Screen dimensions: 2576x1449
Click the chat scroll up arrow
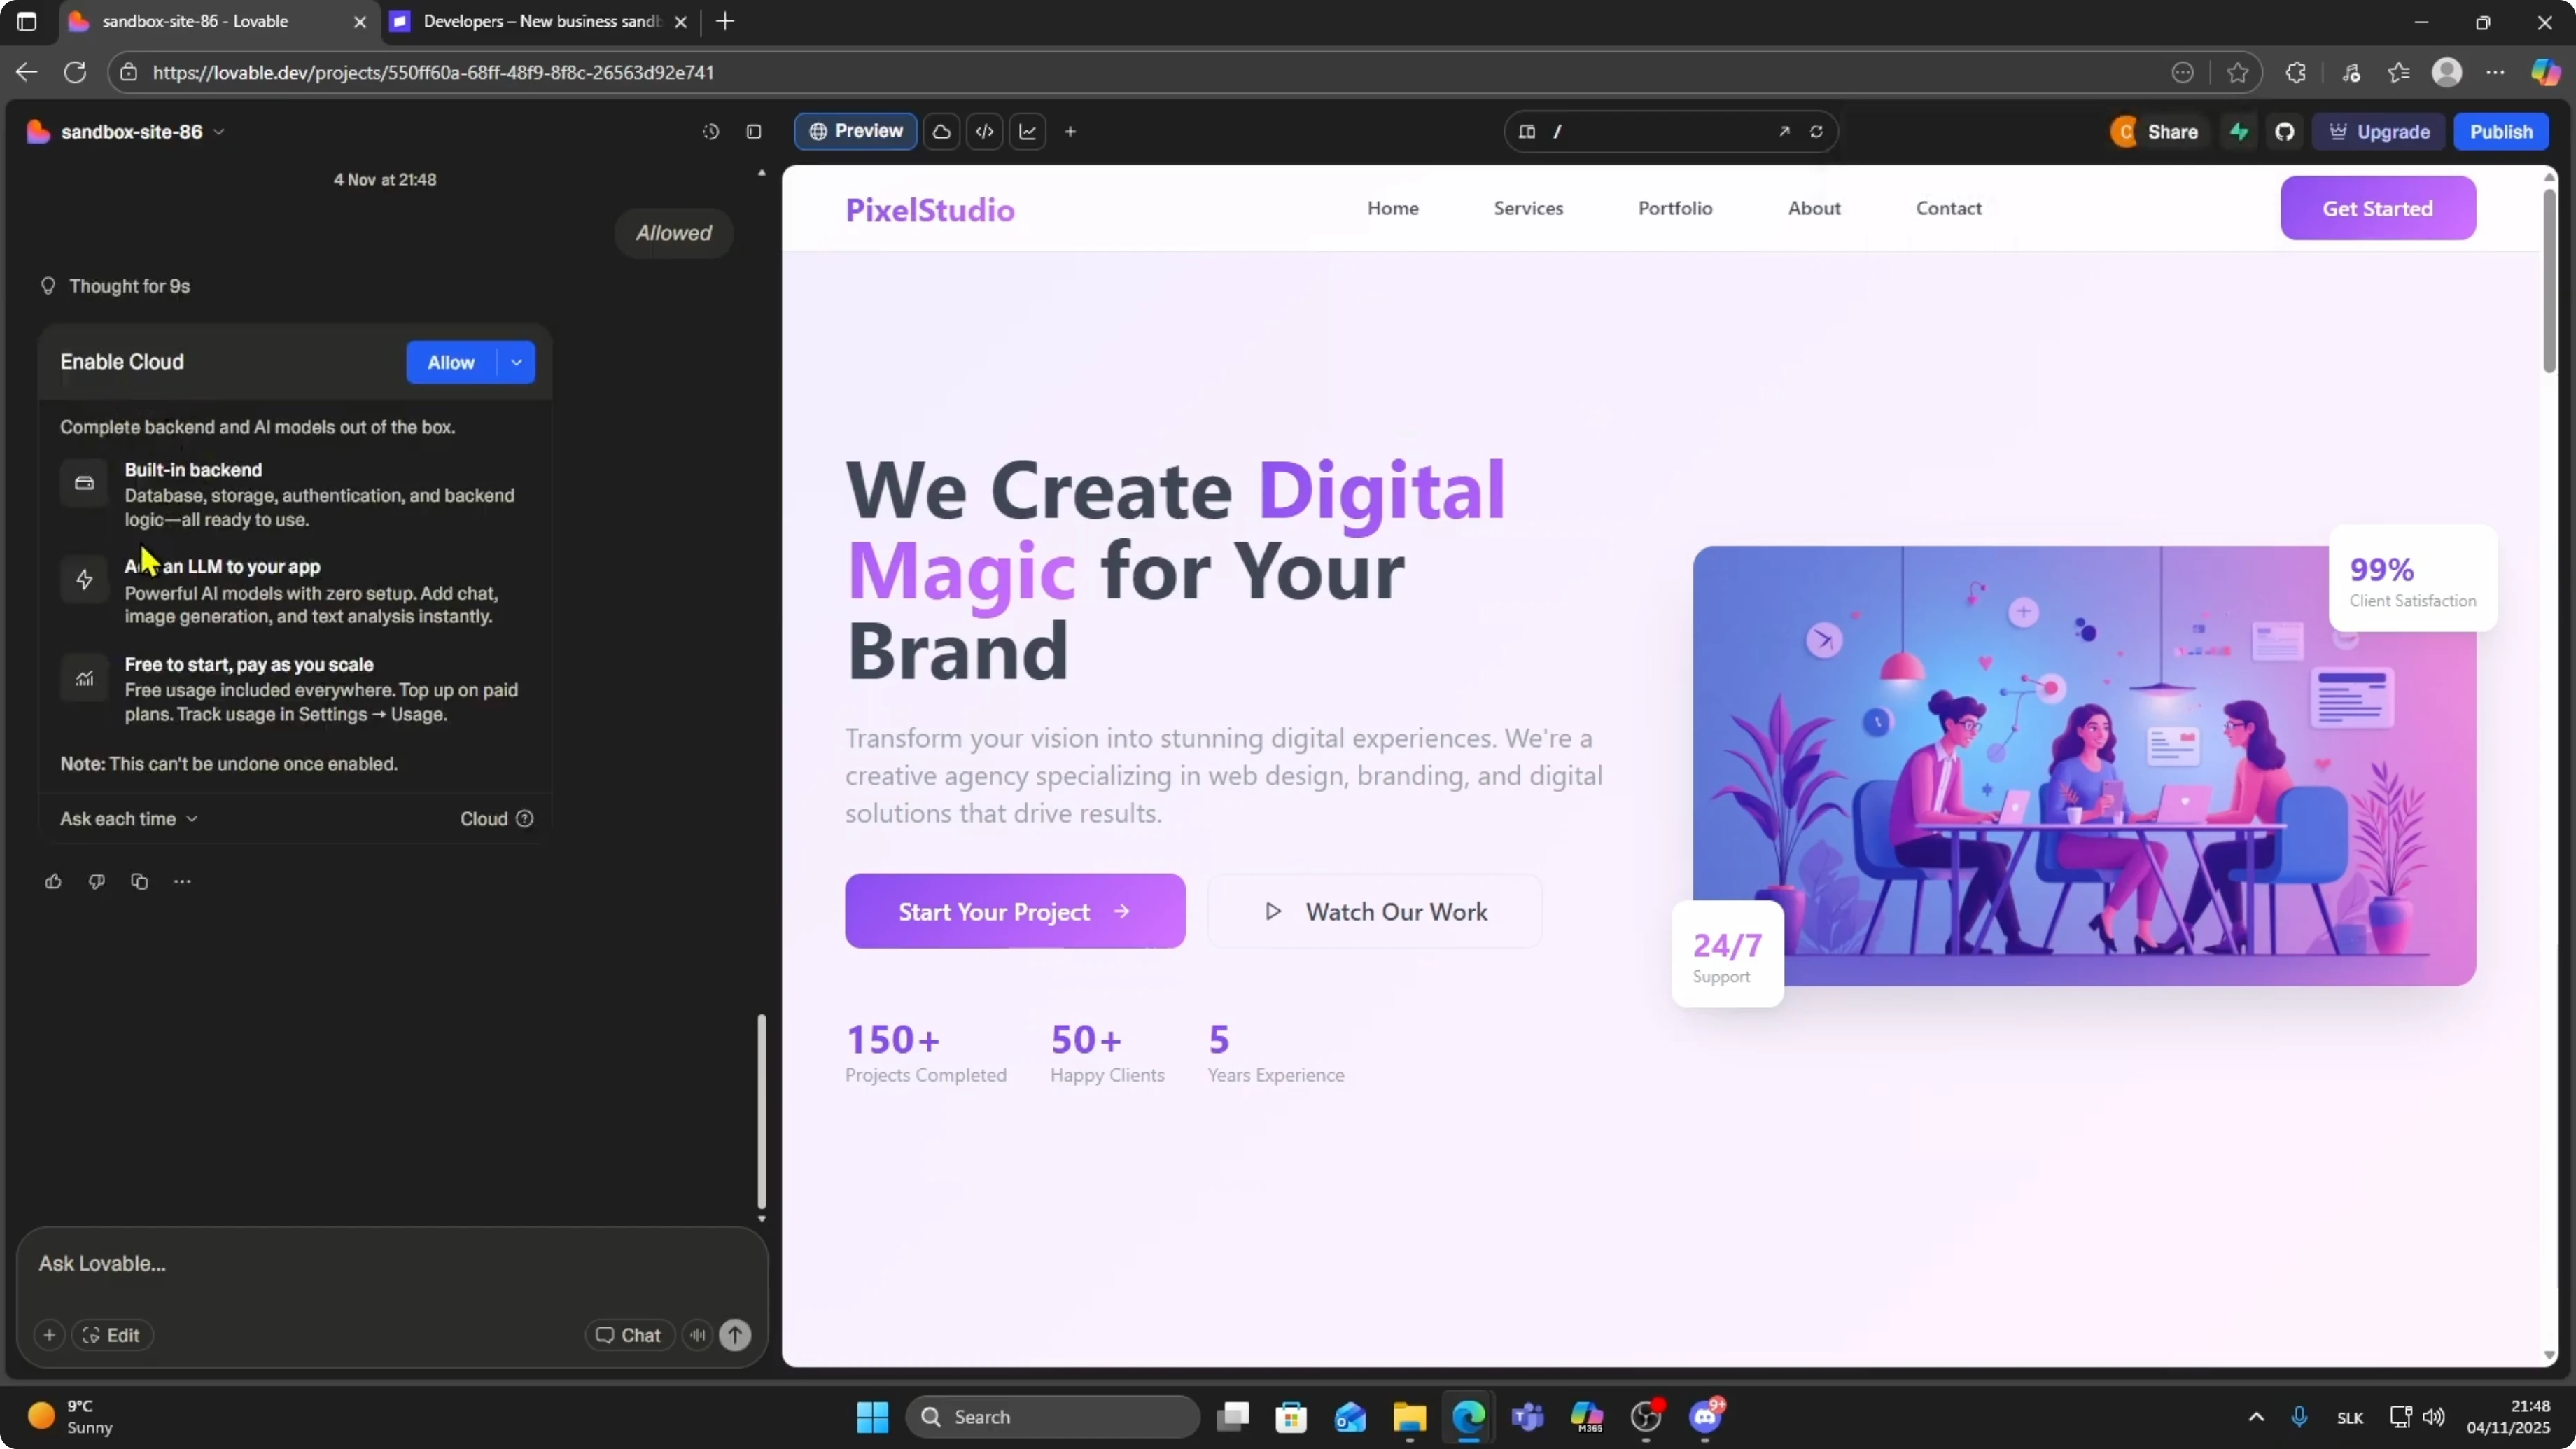pos(762,173)
